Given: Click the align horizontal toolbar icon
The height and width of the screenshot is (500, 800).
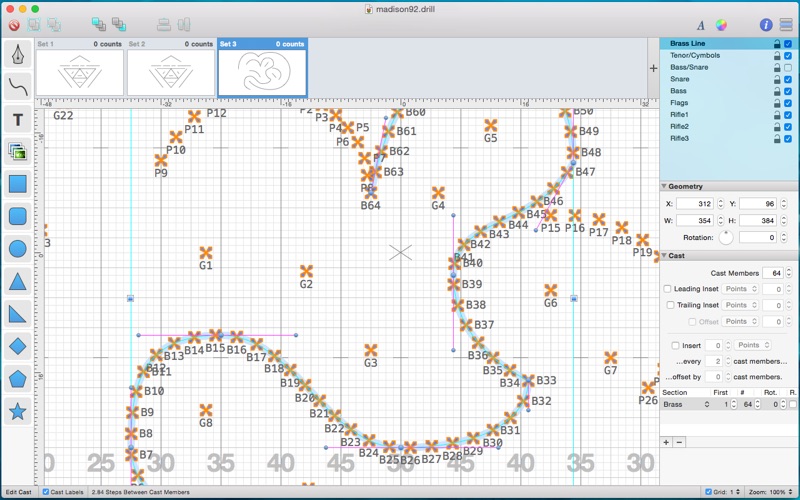Looking at the screenshot, I should pos(184,24).
